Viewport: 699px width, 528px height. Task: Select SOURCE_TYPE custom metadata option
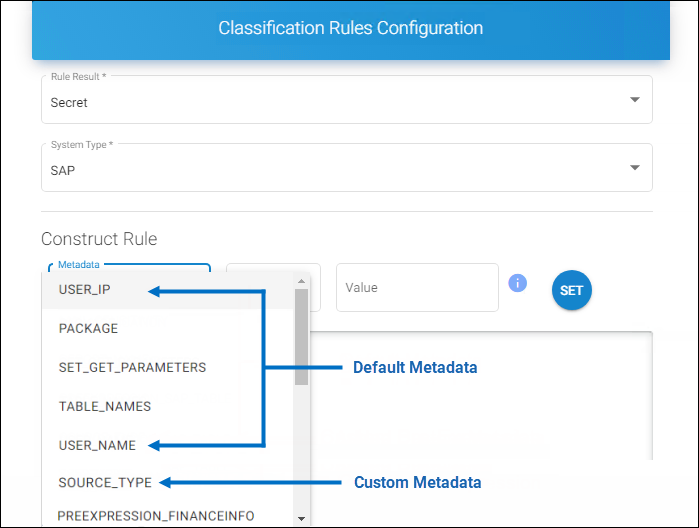pyautogui.click(x=105, y=482)
